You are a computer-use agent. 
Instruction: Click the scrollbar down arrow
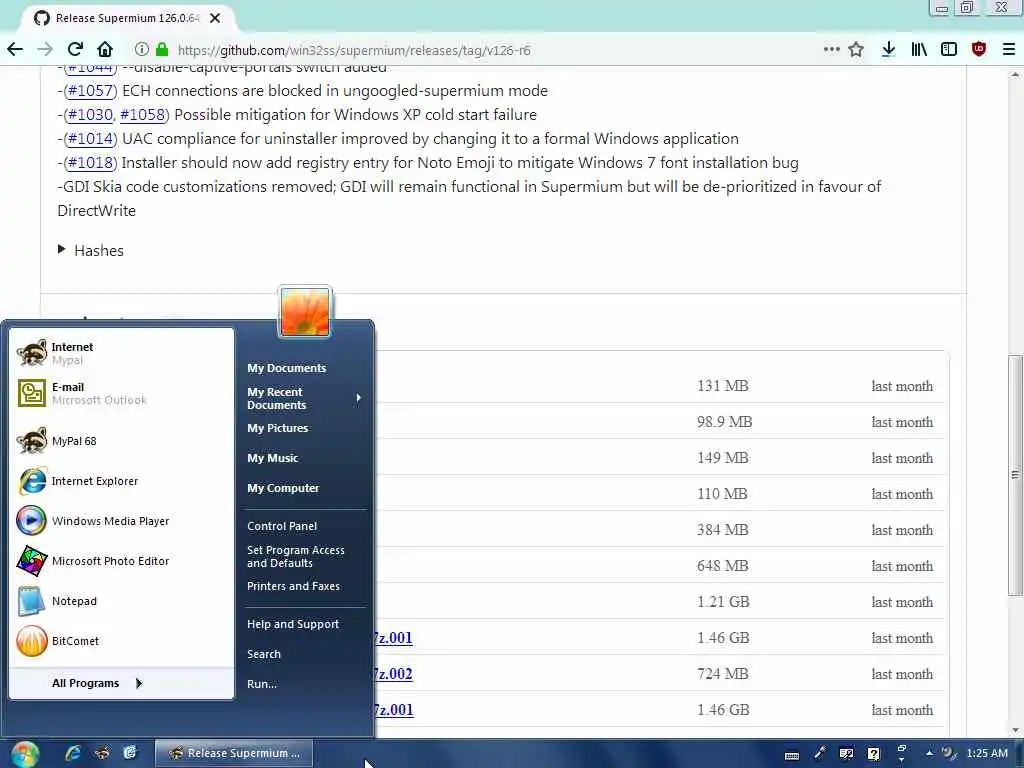(1015, 730)
